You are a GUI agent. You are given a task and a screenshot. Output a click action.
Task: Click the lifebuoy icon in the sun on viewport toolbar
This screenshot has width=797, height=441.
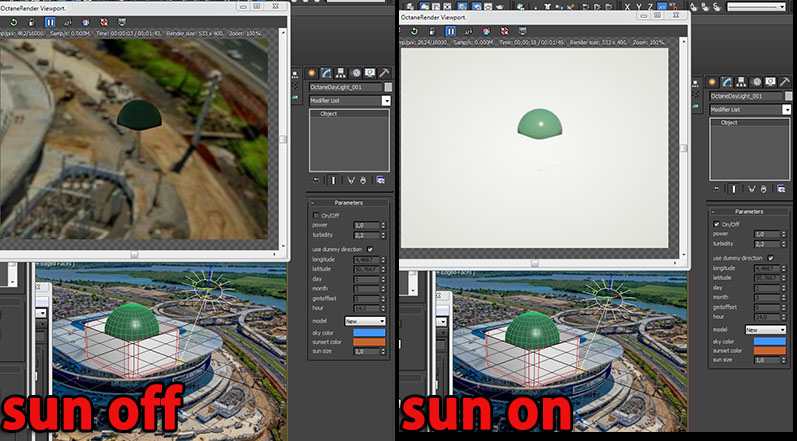pyautogui.click(x=504, y=31)
